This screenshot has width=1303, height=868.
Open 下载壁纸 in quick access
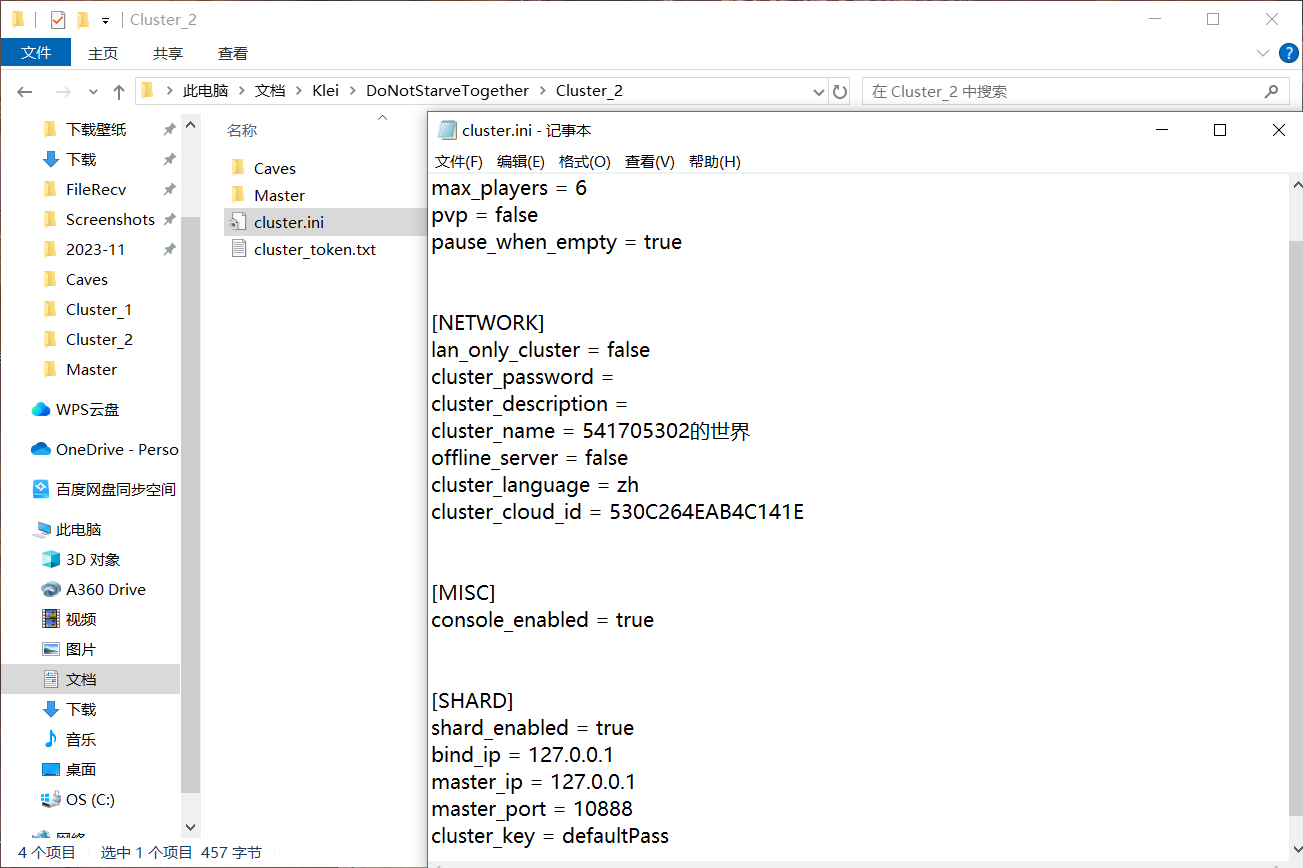[x=96, y=129]
